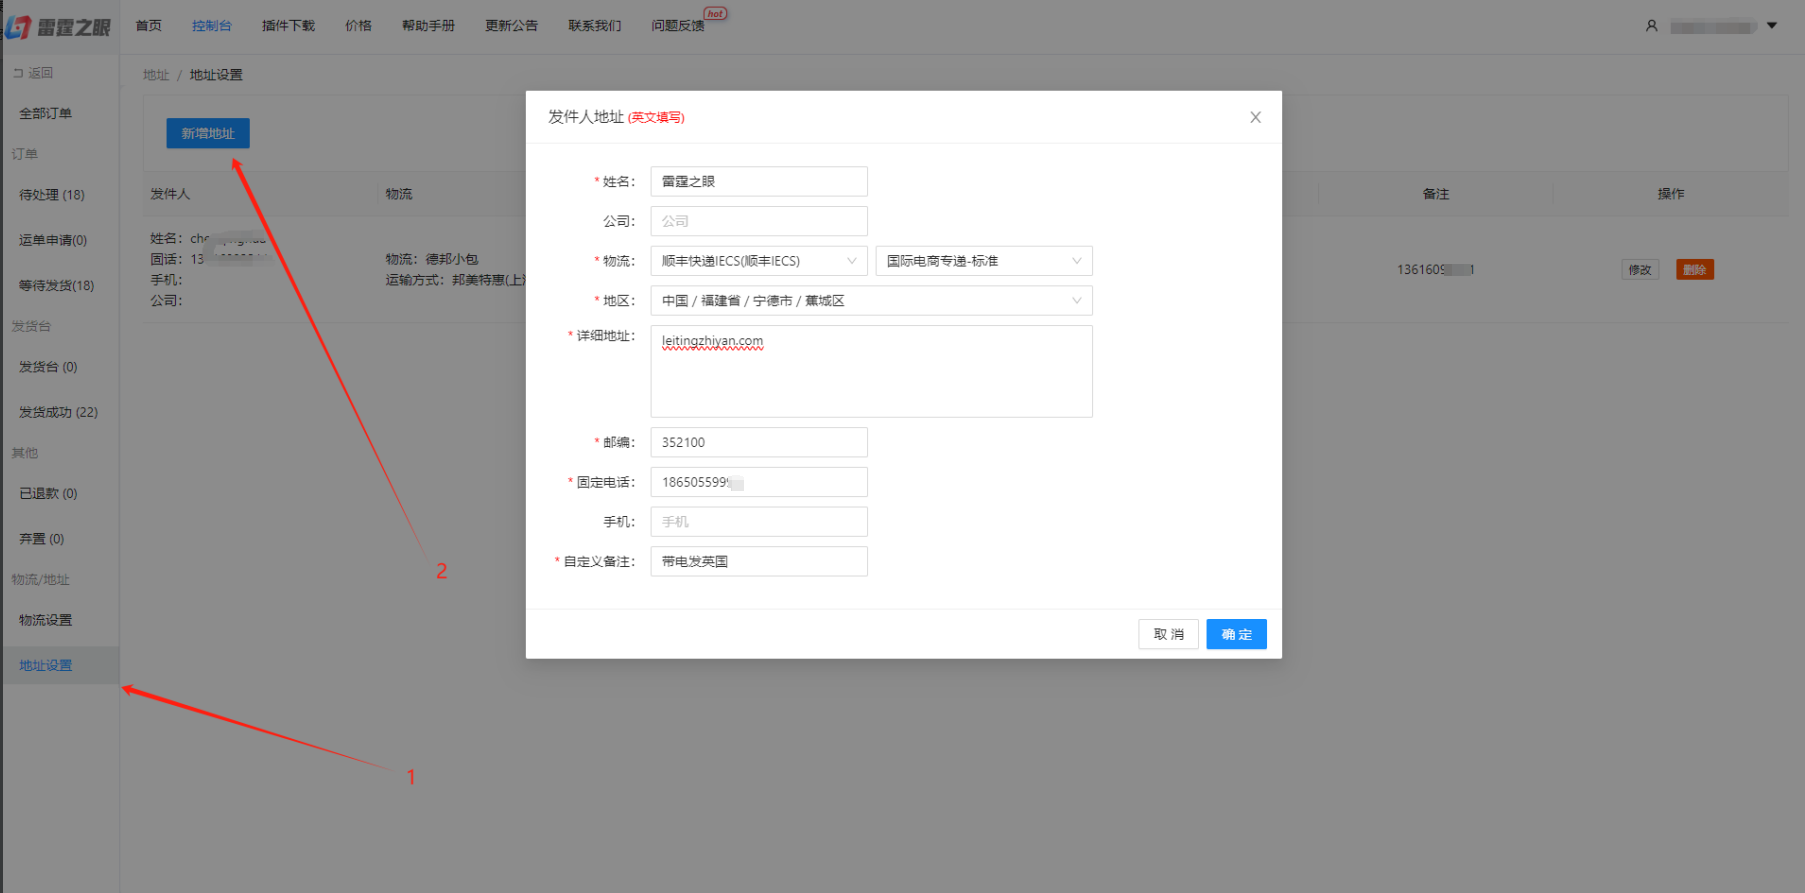This screenshot has height=893, width=1805.
Task: Open the user account icon
Action: coord(1651,26)
